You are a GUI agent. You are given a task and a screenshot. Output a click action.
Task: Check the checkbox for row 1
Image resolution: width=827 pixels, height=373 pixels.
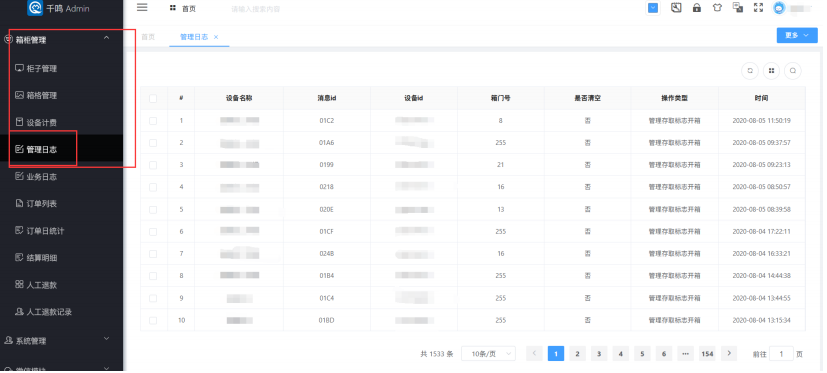coord(153,121)
